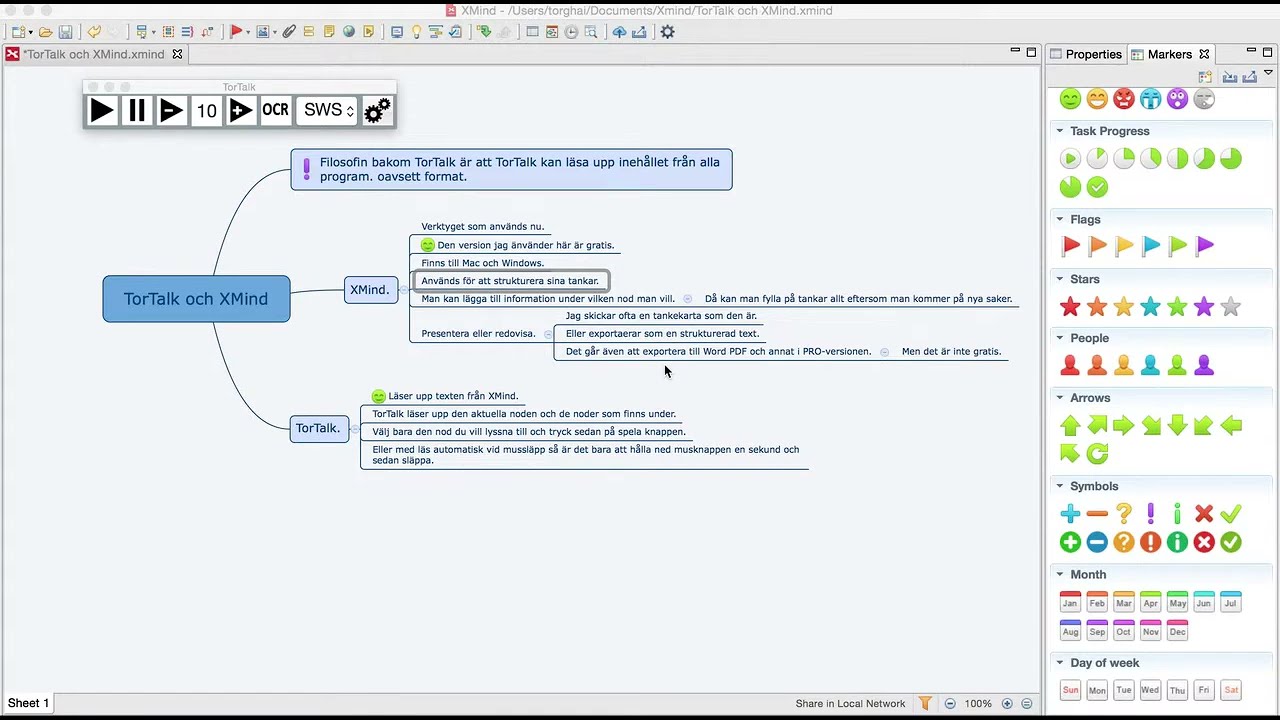The image size is (1280, 720).
Task: Open the new workbook dropdown arrow
Action: pyautogui.click(x=30, y=33)
